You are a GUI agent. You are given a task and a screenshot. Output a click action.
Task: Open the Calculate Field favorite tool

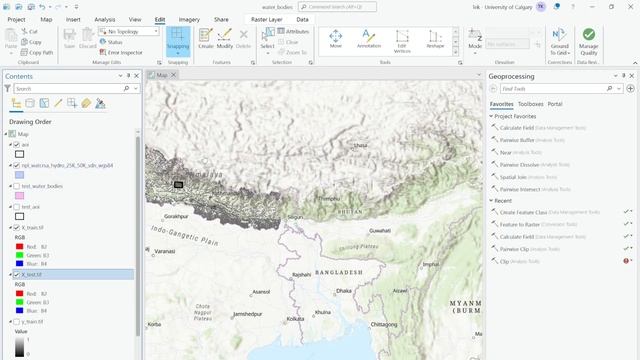[517, 128]
